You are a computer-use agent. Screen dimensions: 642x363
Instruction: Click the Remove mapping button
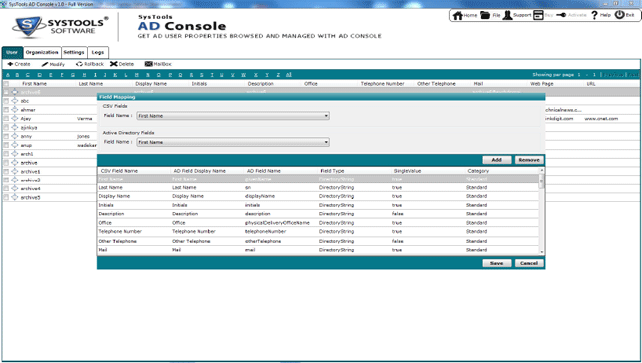529,160
